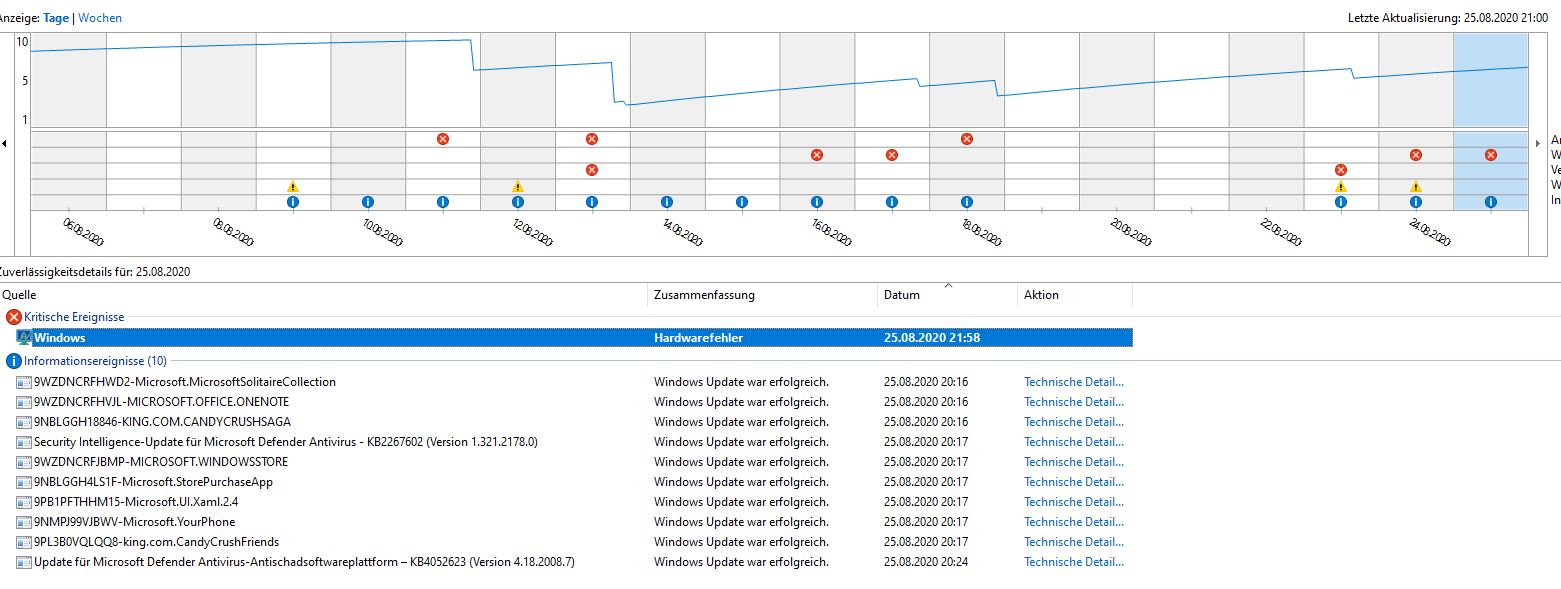This screenshot has width=1561, height=589.
Task: Open Technische Details for MicrosoftSolitaireCollection
Action: (1074, 382)
